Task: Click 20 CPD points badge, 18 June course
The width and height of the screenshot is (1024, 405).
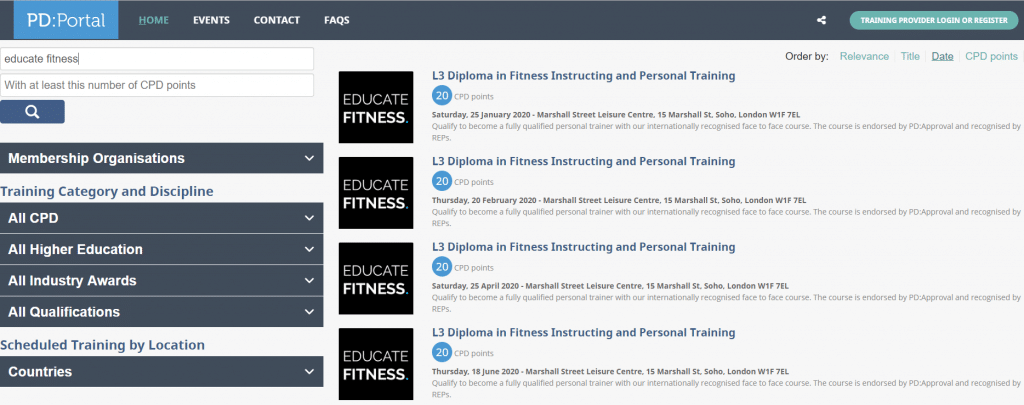Action: click(x=442, y=352)
